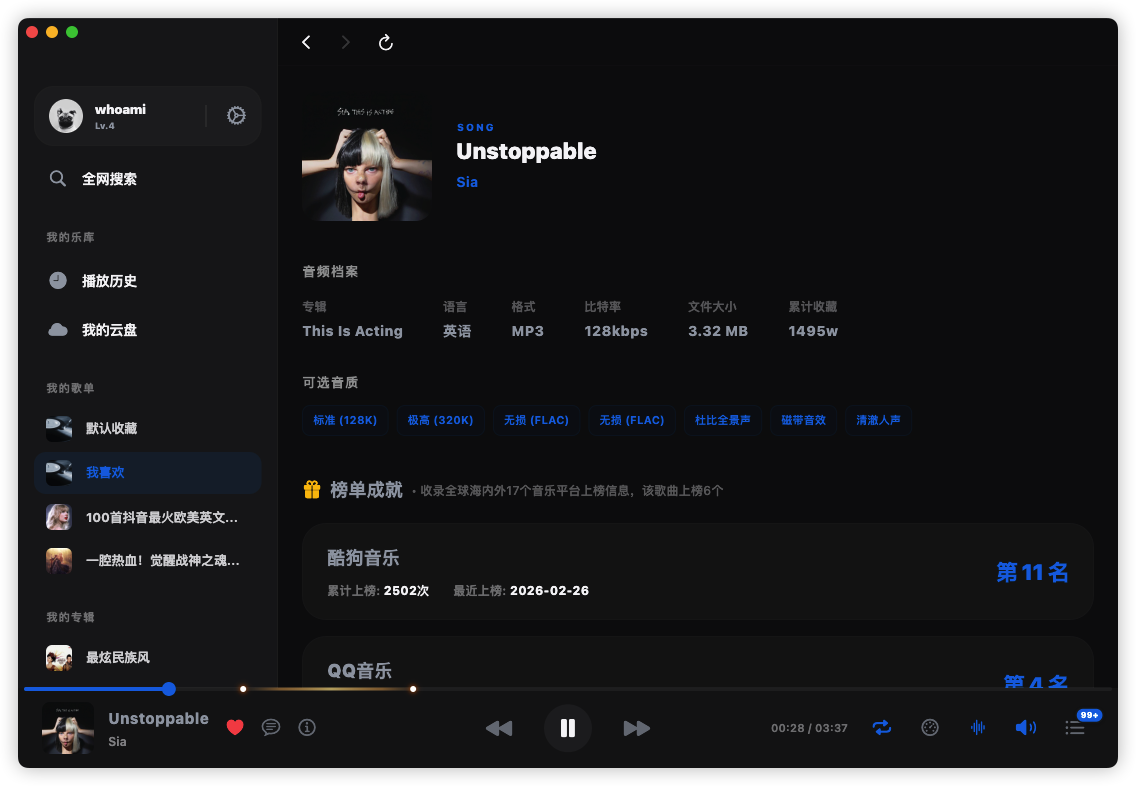This screenshot has width=1136, height=786.
Task: Click the Unstoppable album cover art
Action: coord(367,156)
